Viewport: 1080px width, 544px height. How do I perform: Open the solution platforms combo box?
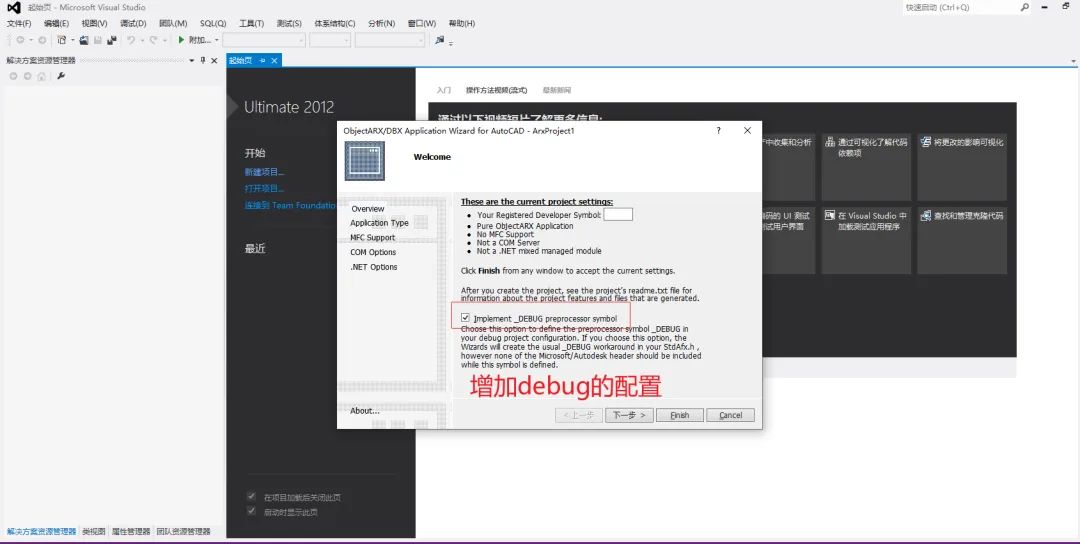(330, 41)
